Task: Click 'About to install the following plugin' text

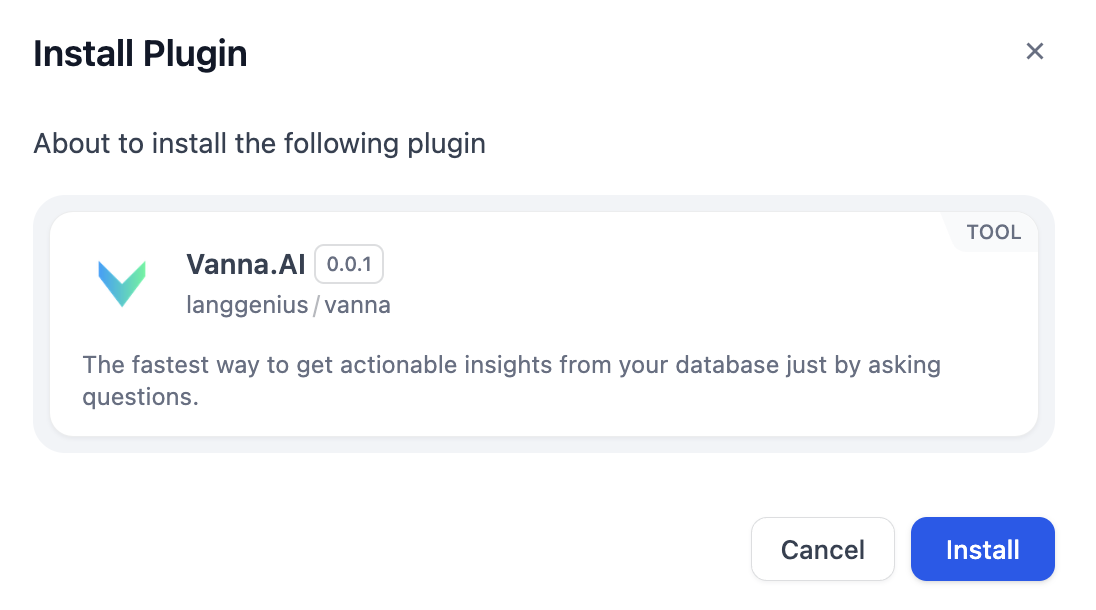Action: tap(259, 144)
